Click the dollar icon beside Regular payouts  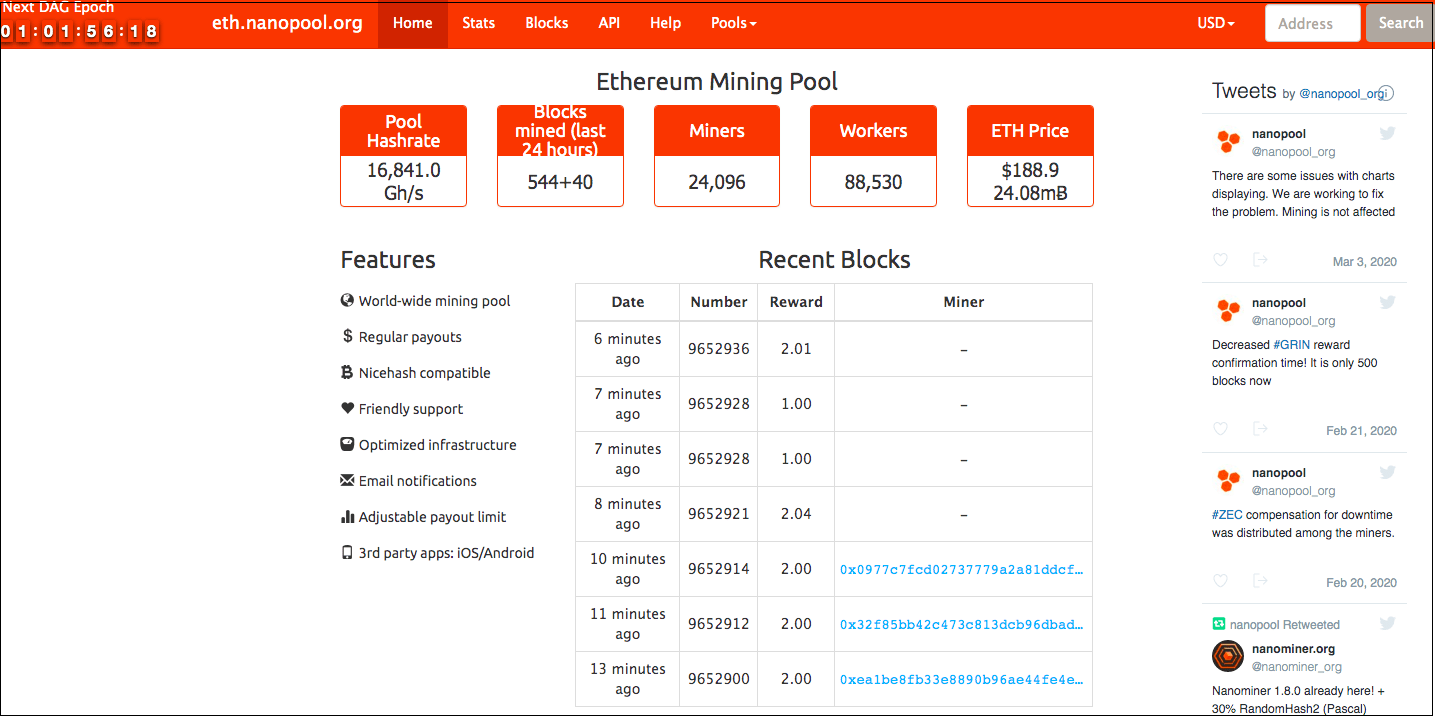point(347,336)
